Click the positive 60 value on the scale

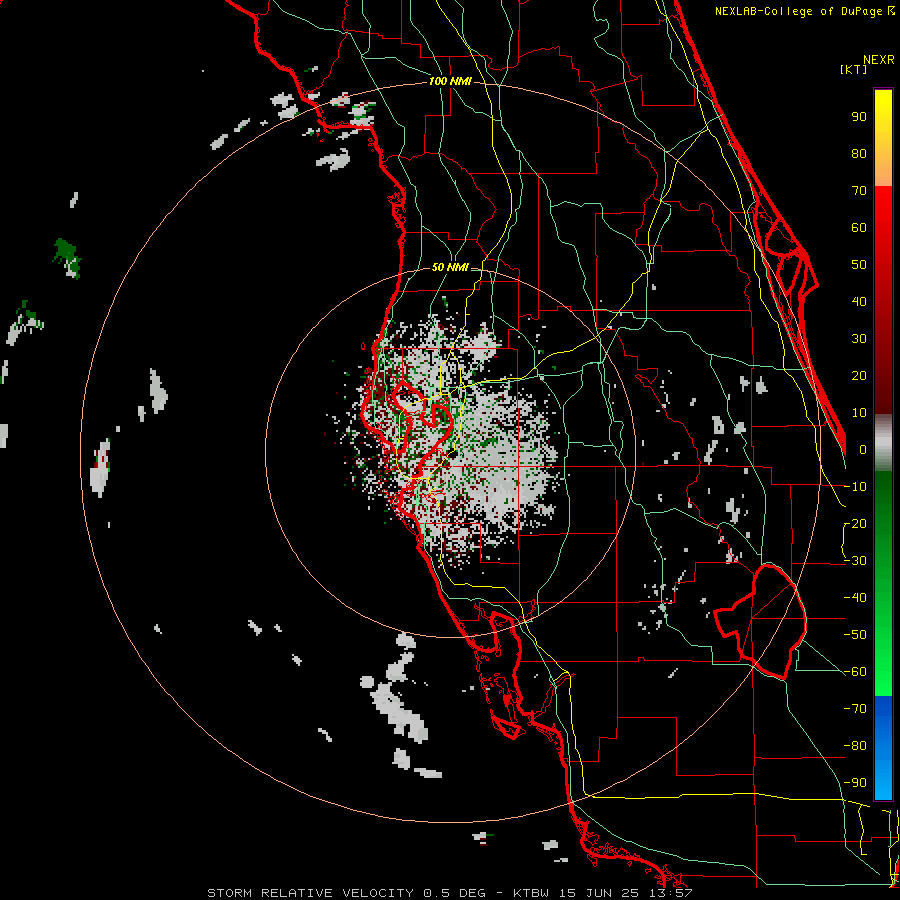859,227
